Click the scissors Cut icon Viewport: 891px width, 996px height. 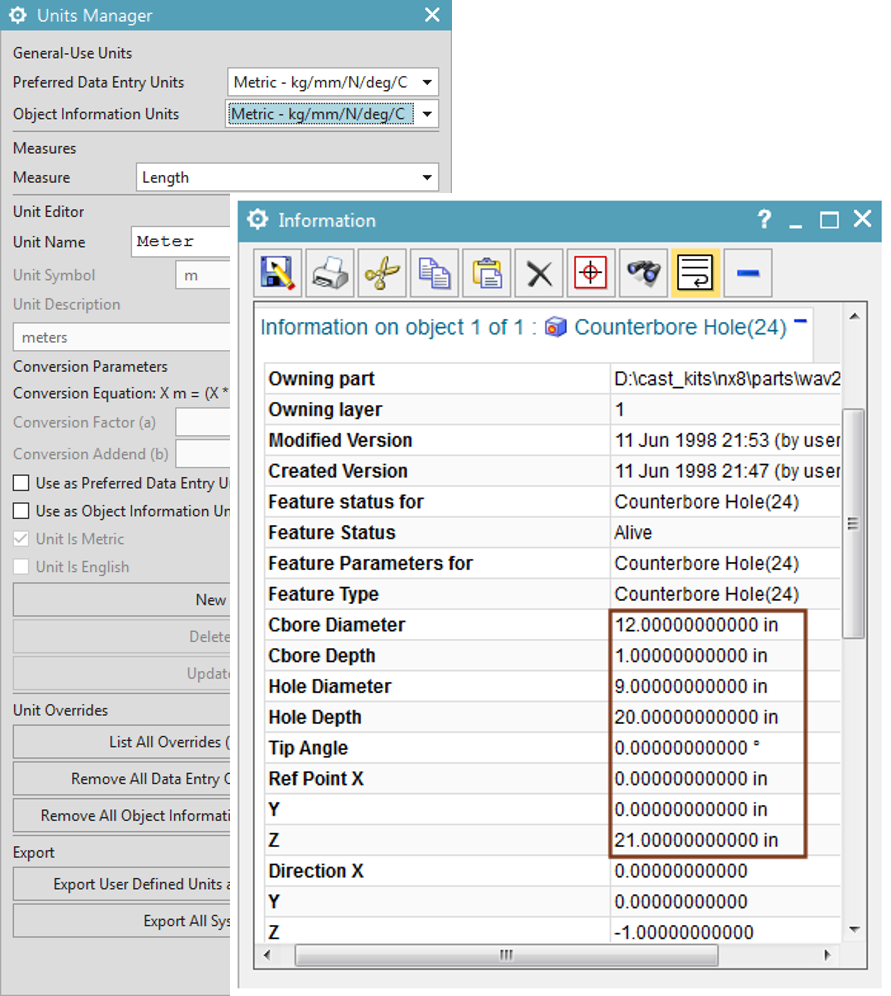pyautogui.click(x=382, y=274)
